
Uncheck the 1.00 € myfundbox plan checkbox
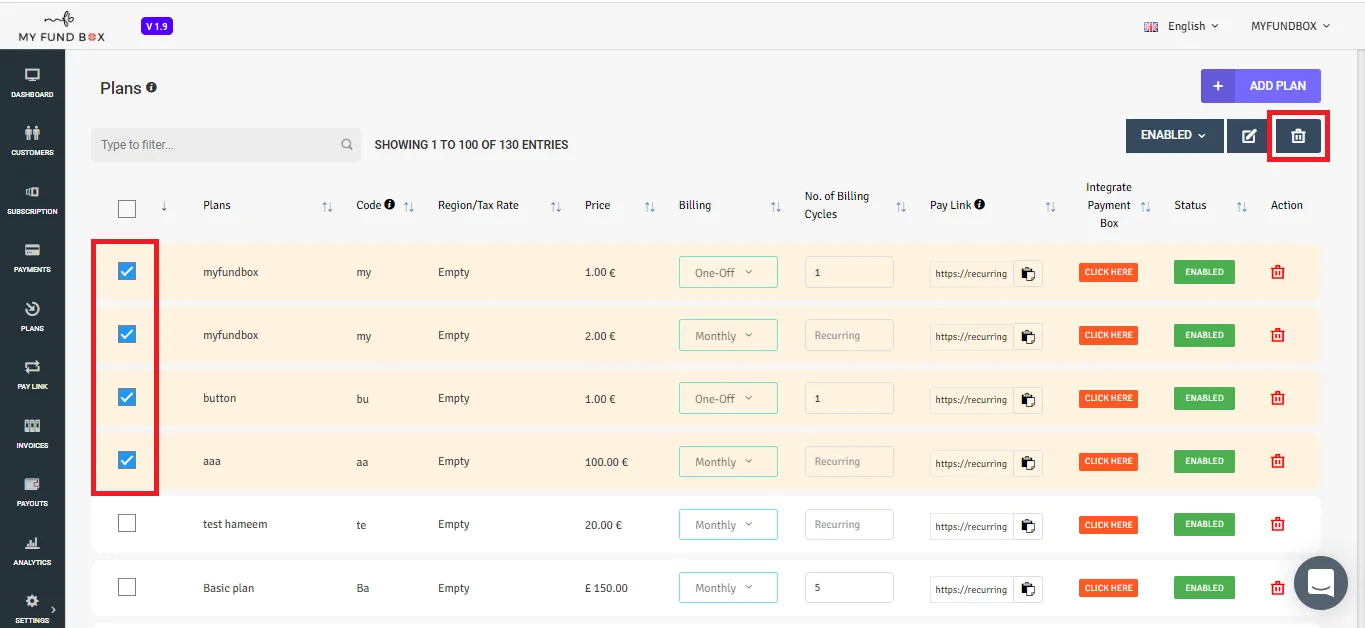click(127, 271)
